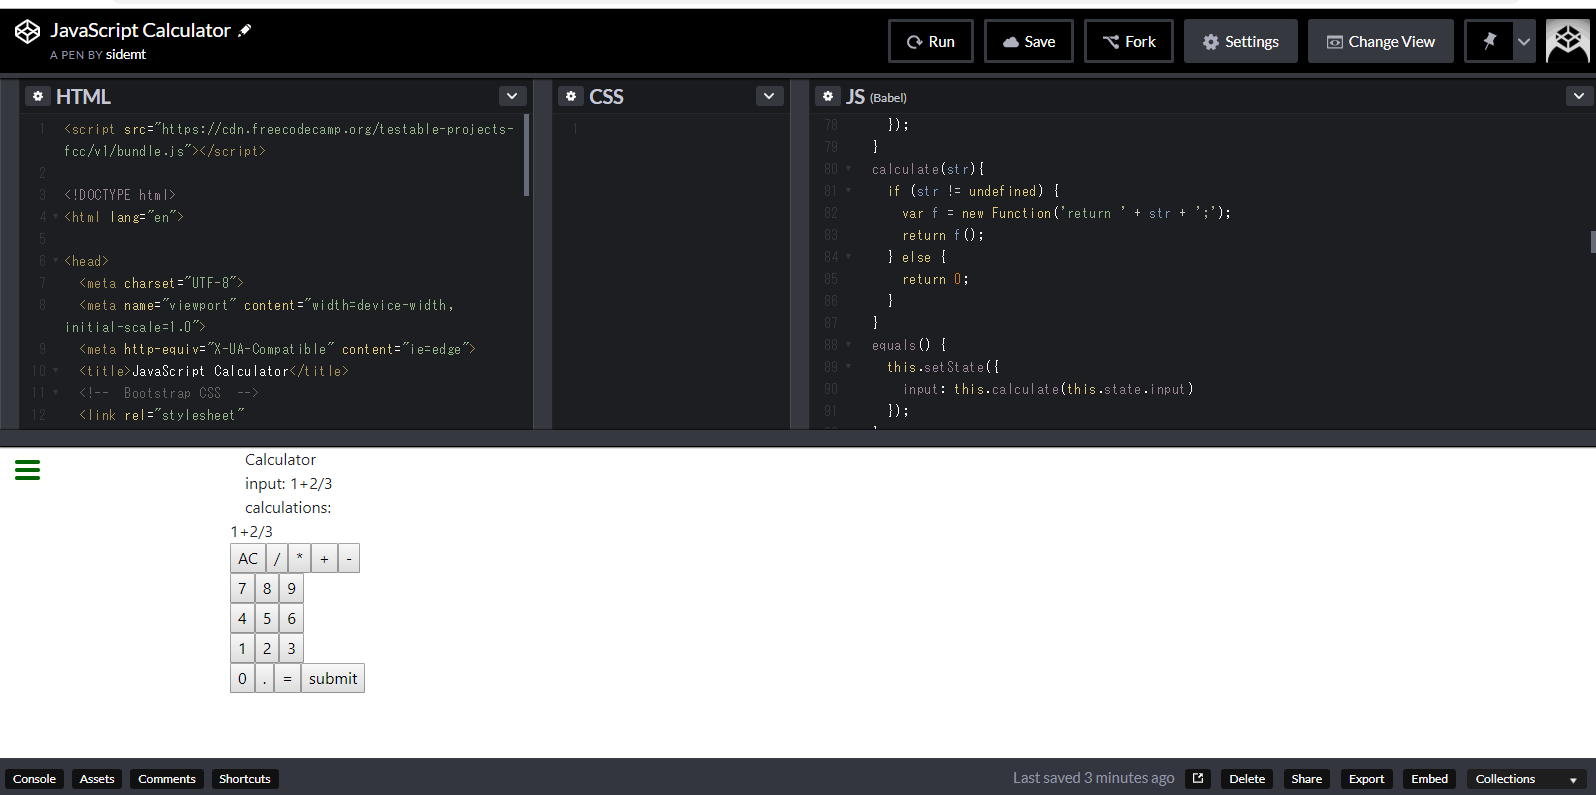
Task: Edit pen title using pencil icon
Action: tap(245, 31)
